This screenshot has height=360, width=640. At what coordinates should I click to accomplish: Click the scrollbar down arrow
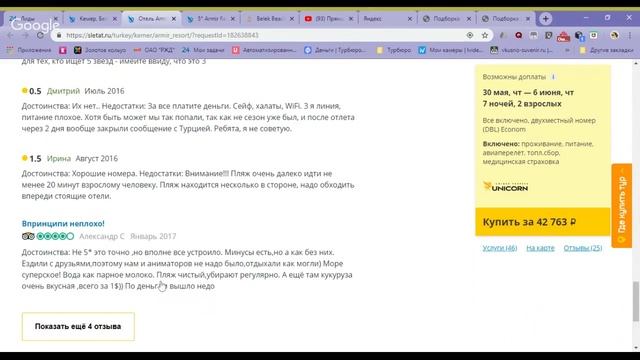tap(636, 348)
